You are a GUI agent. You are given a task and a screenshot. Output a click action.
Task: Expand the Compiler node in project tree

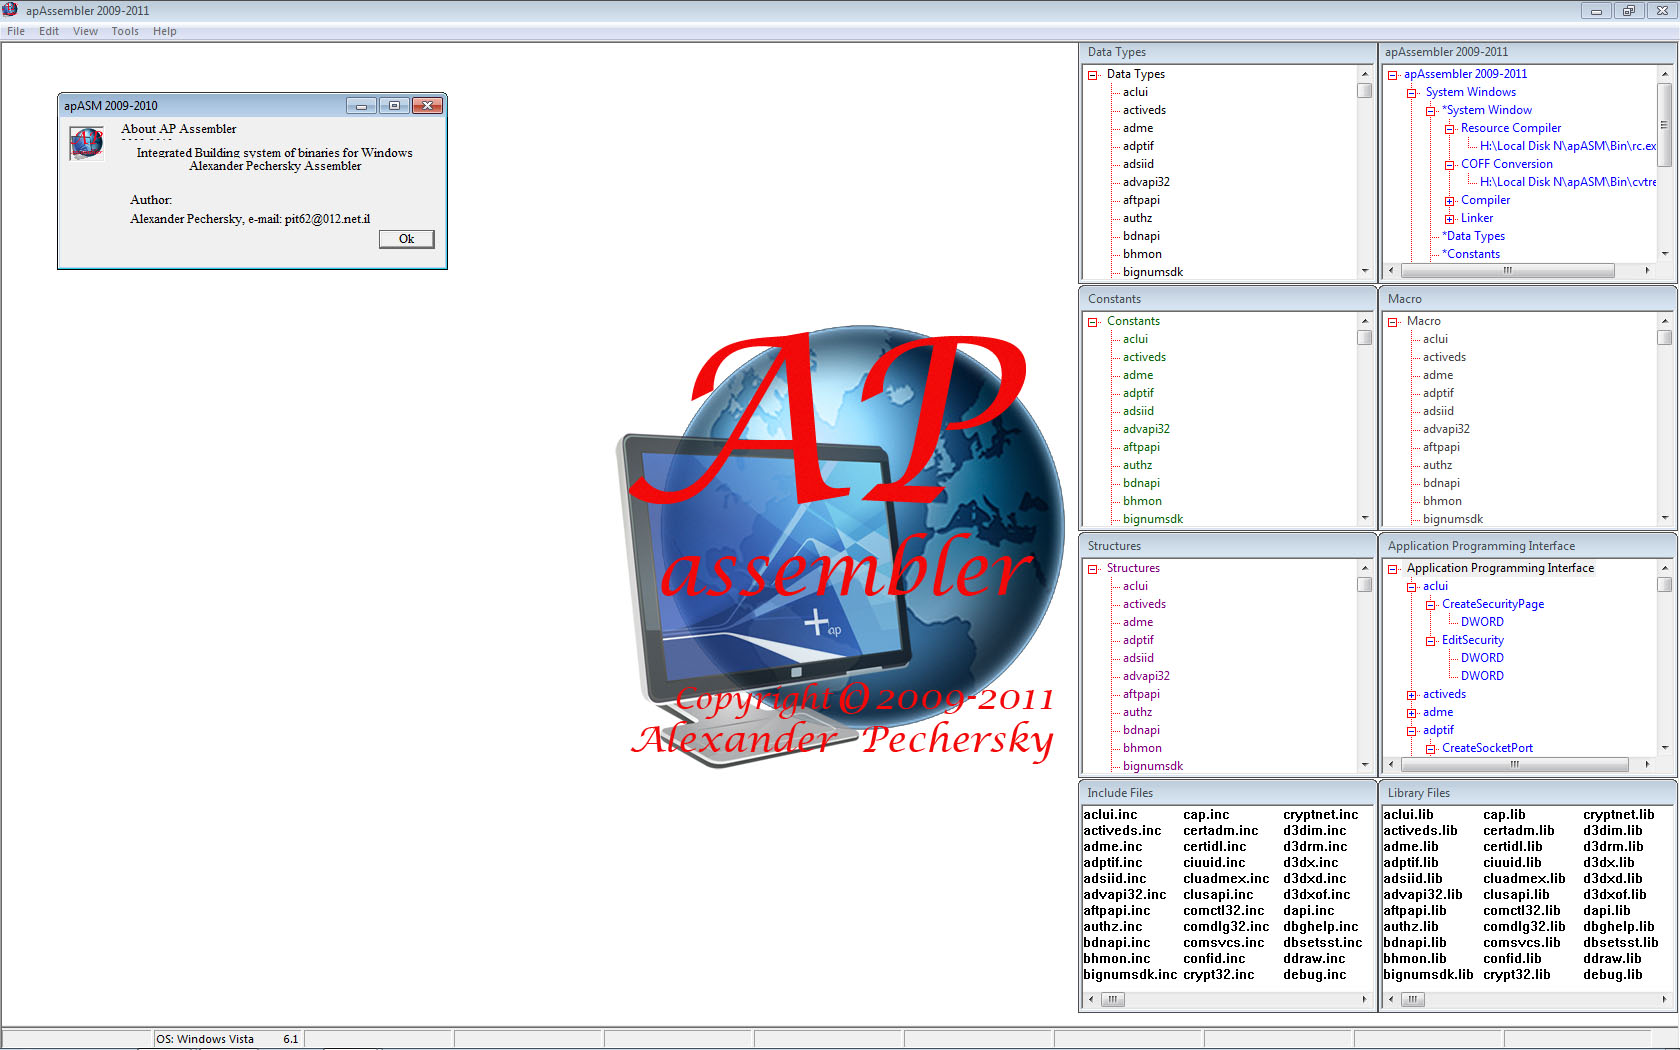pos(1449,201)
